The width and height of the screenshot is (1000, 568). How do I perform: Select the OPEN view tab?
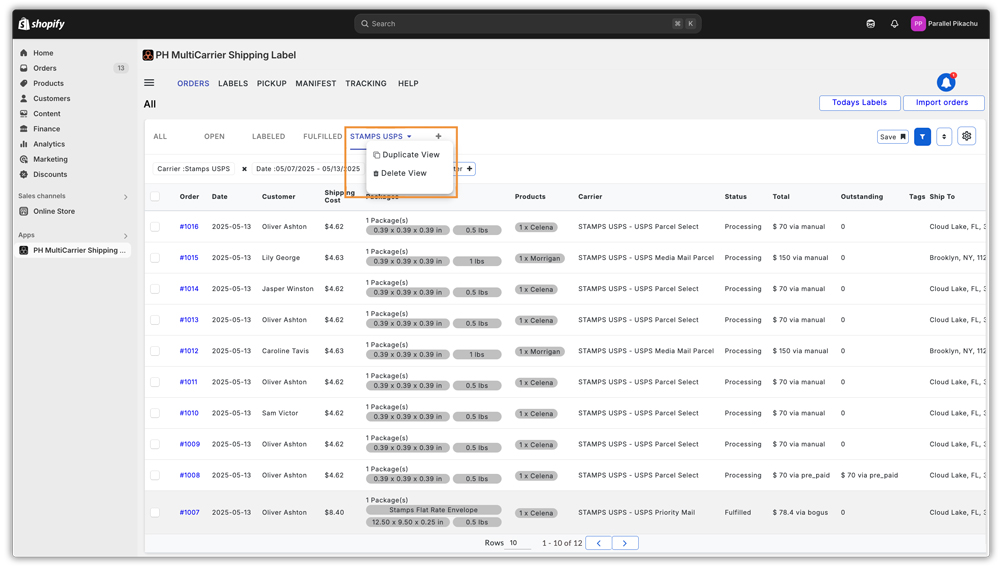[x=214, y=136]
